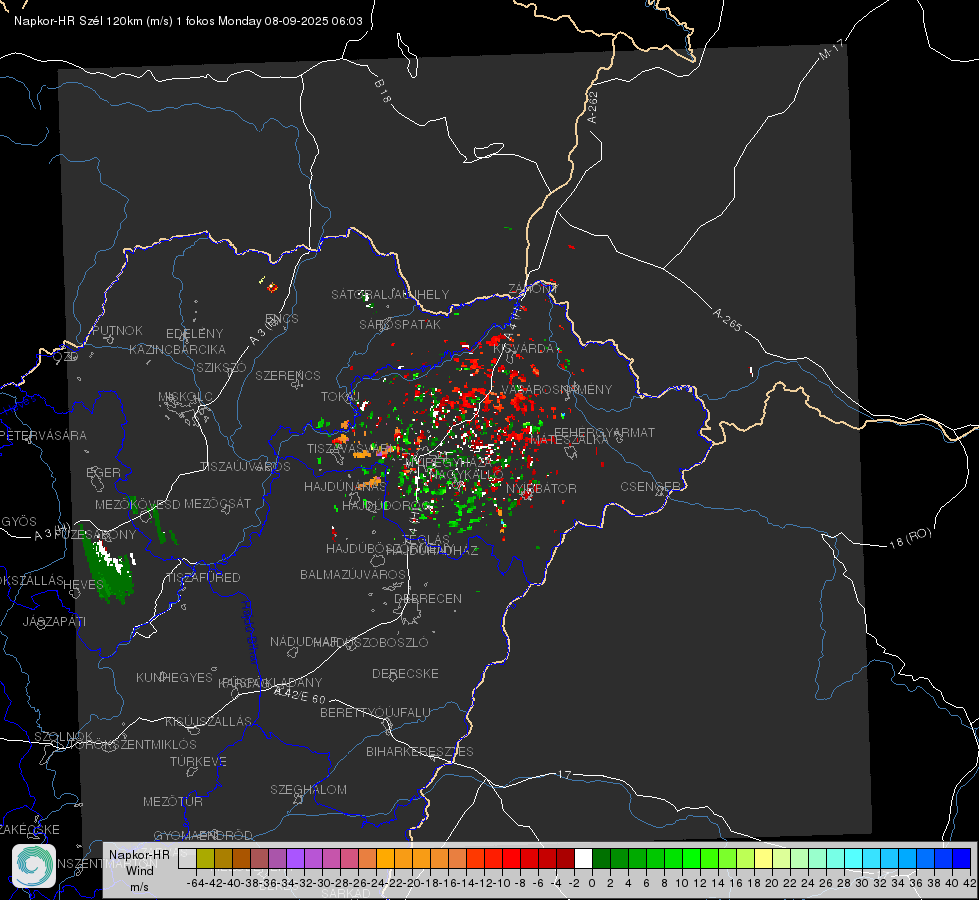
Task: Click the TOKAJ town label
Action: tap(340, 397)
